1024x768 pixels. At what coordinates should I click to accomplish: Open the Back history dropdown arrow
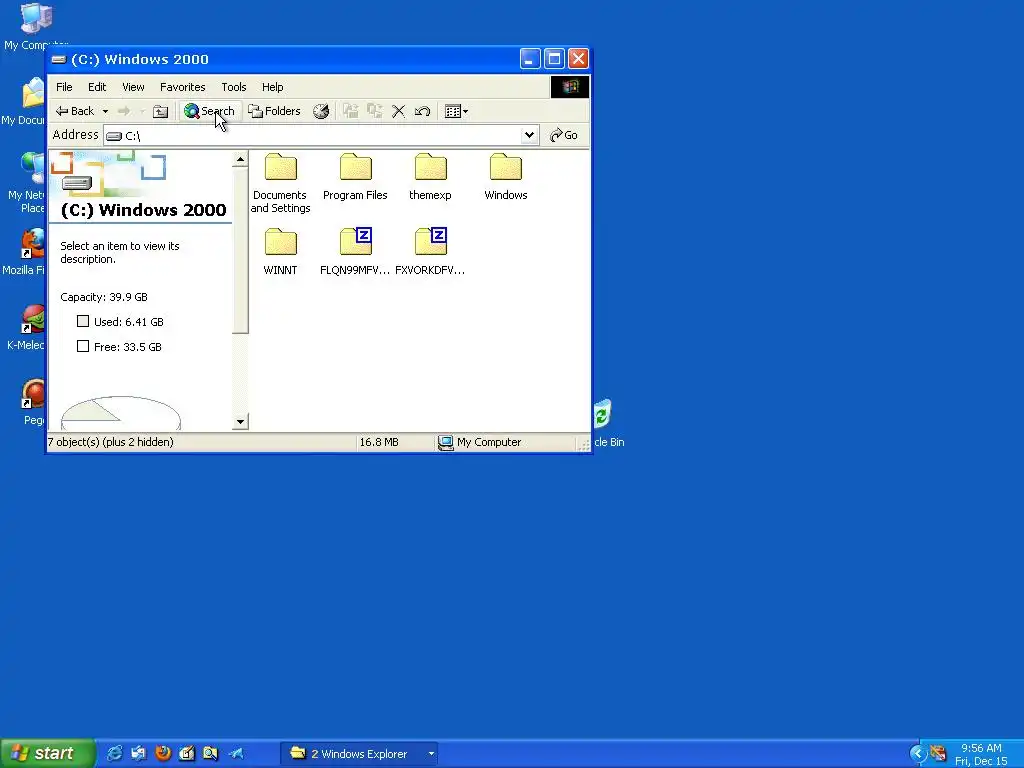(x=105, y=111)
